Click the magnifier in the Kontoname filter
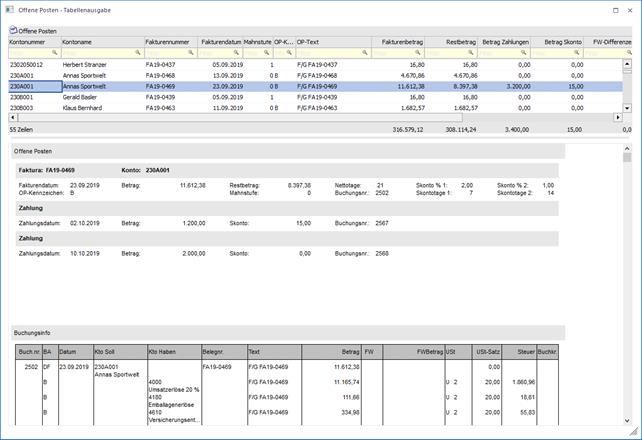642x440 pixels. point(137,53)
